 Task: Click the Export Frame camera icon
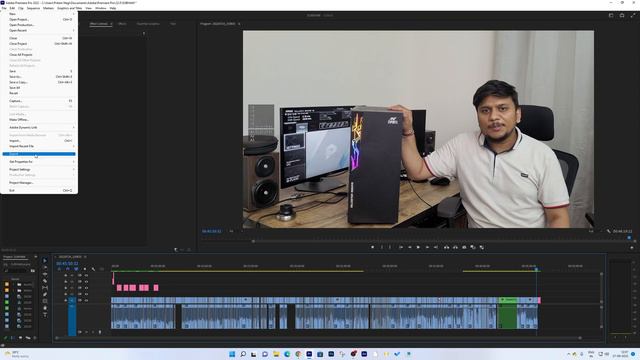(x=464, y=247)
